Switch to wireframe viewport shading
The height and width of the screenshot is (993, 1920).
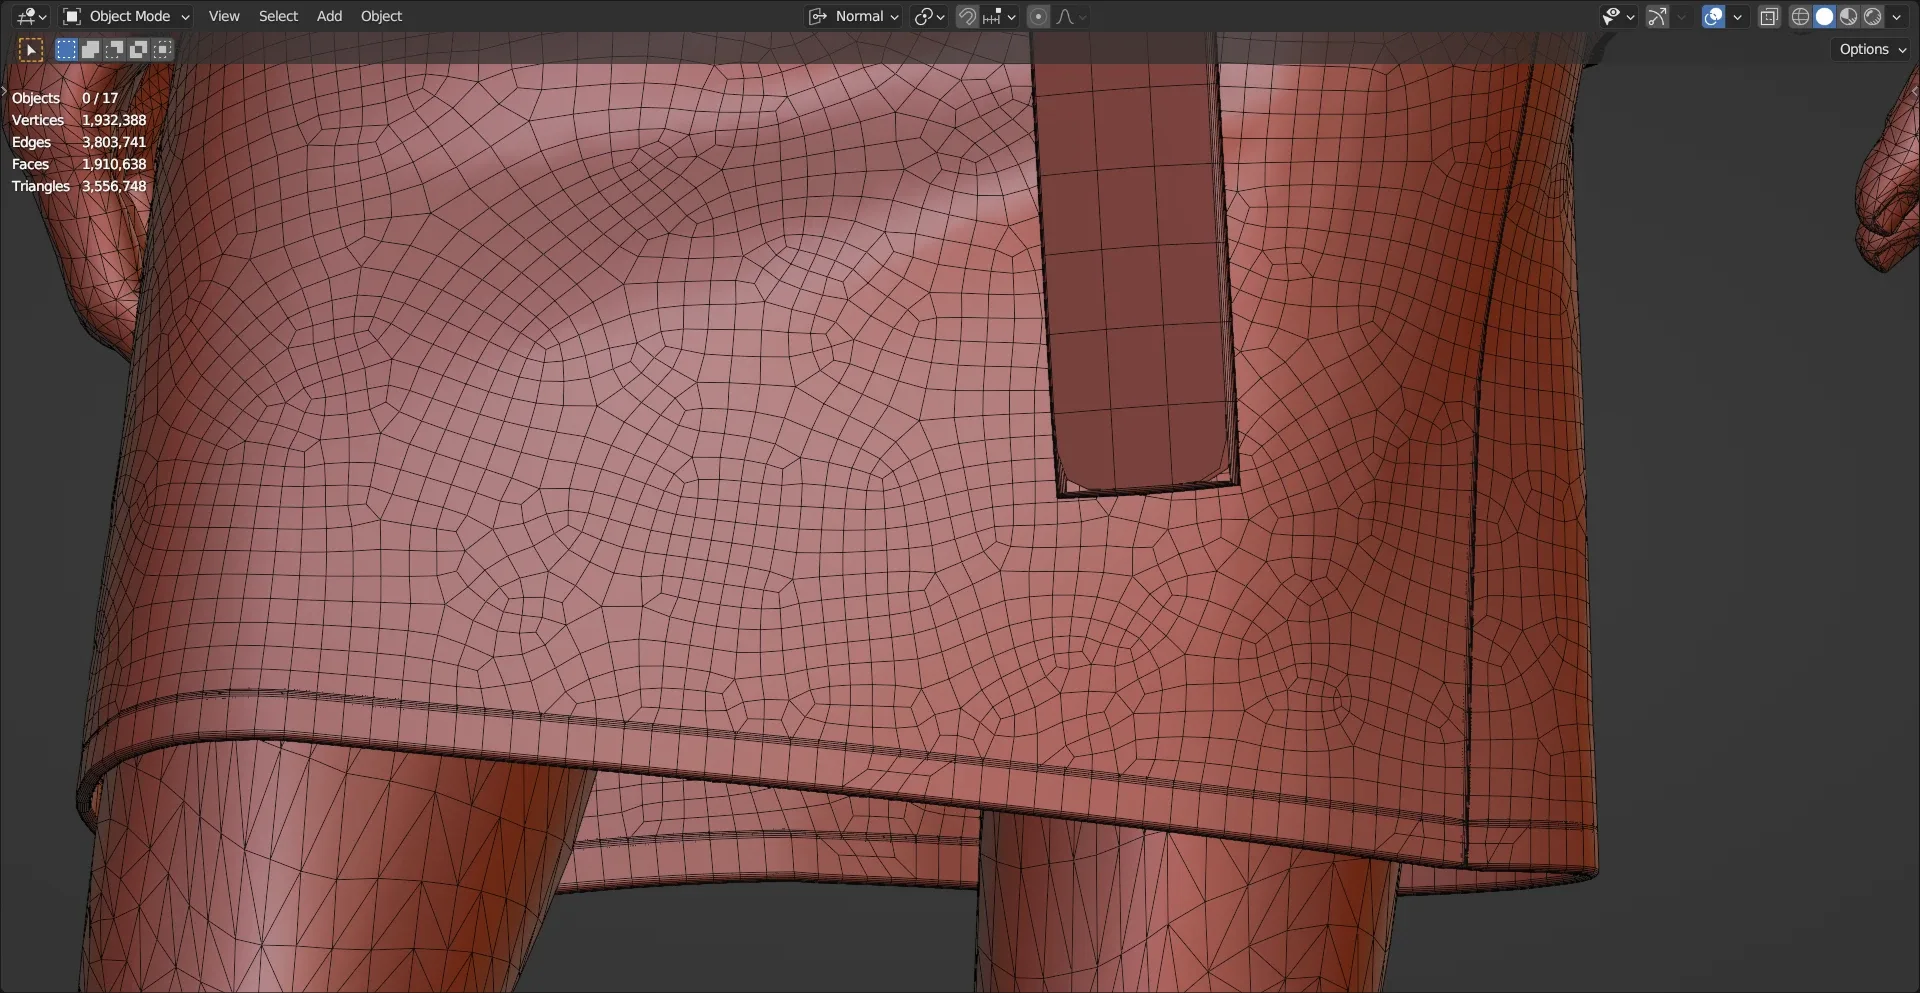pyautogui.click(x=1800, y=16)
